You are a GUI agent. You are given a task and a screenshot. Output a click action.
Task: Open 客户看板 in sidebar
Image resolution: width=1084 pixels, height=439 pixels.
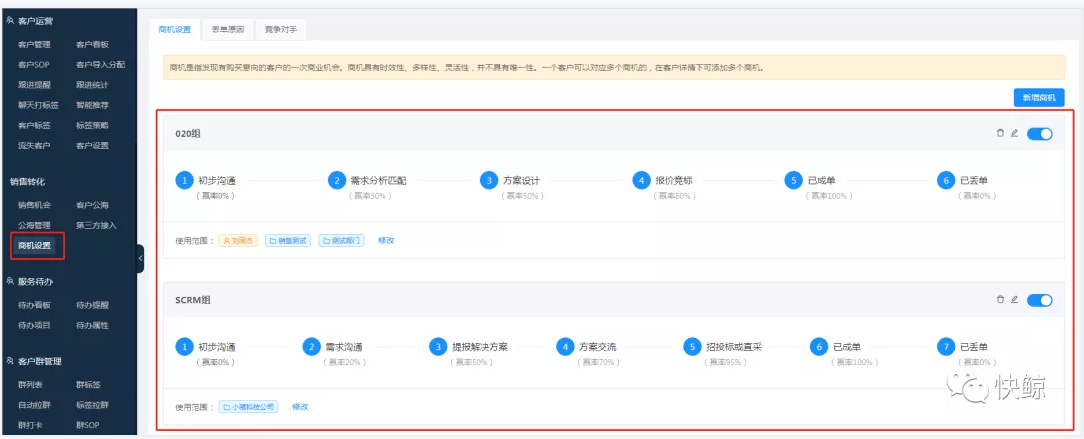[92, 44]
